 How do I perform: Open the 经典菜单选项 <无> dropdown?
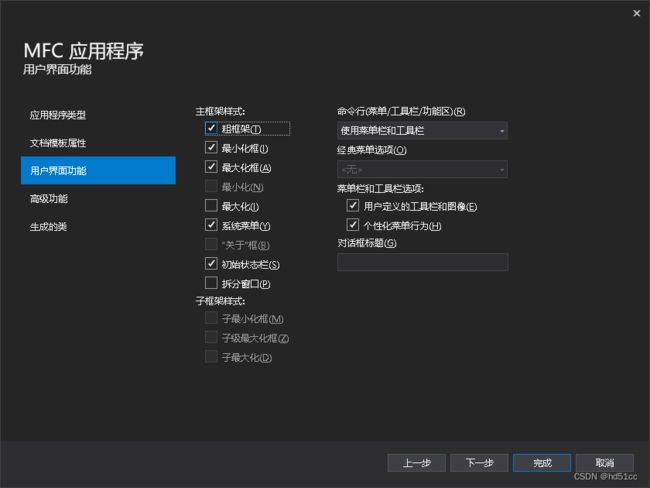tap(422, 170)
